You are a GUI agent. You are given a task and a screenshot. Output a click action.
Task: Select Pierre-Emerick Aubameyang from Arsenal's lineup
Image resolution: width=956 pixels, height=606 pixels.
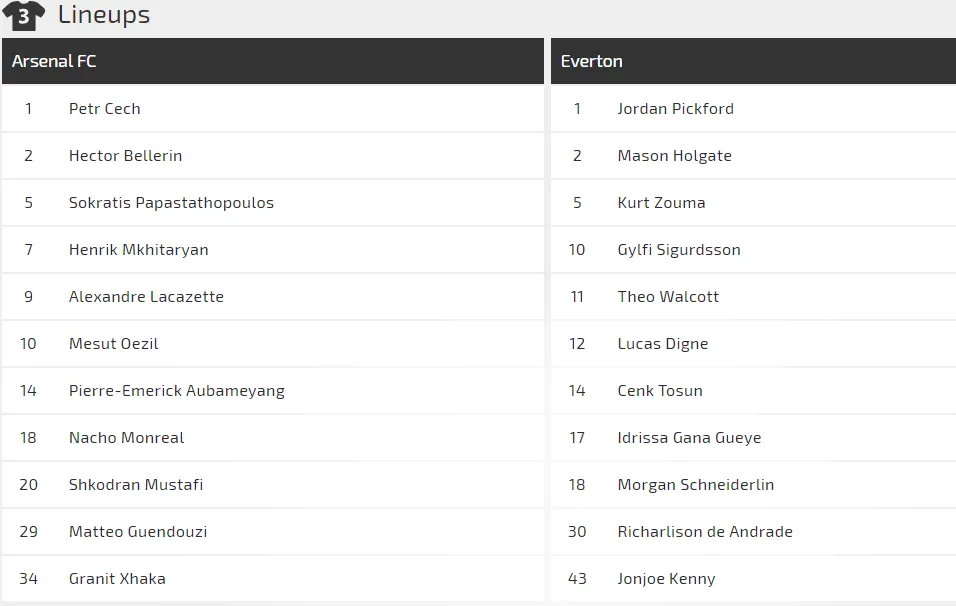pos(176,391)
